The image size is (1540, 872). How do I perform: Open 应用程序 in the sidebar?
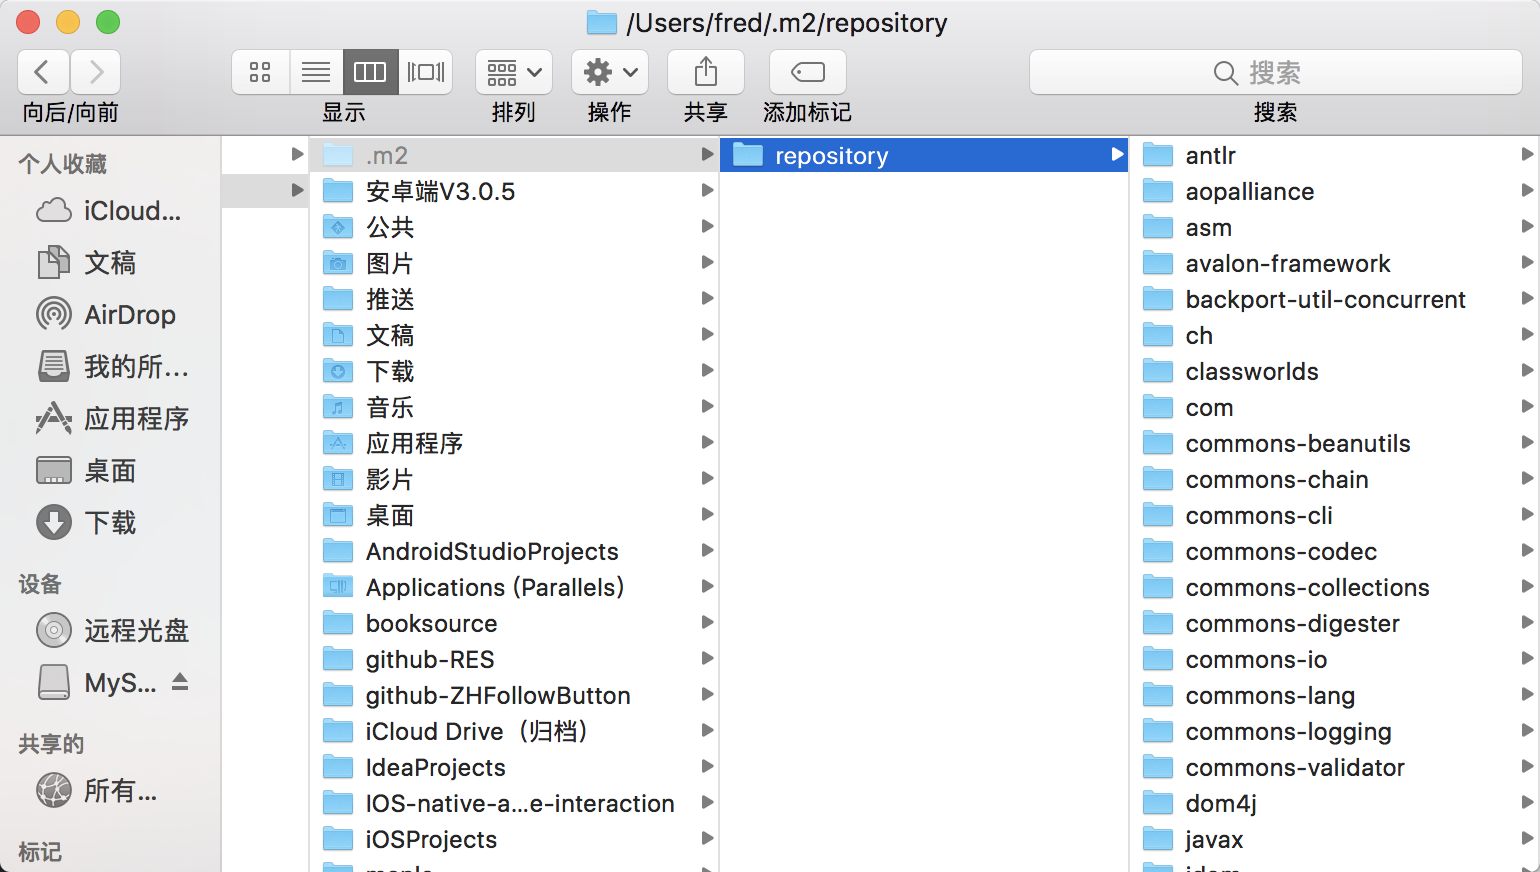(x=110, y=419)
